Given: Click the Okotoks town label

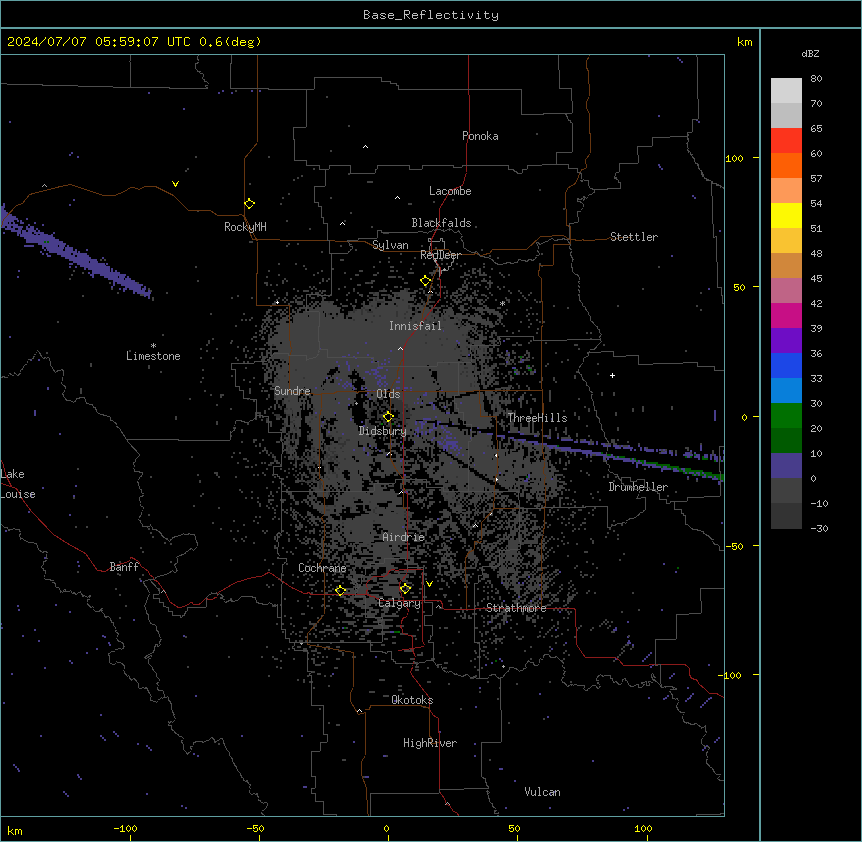Looking at the screenshot, I should point(412,700).
